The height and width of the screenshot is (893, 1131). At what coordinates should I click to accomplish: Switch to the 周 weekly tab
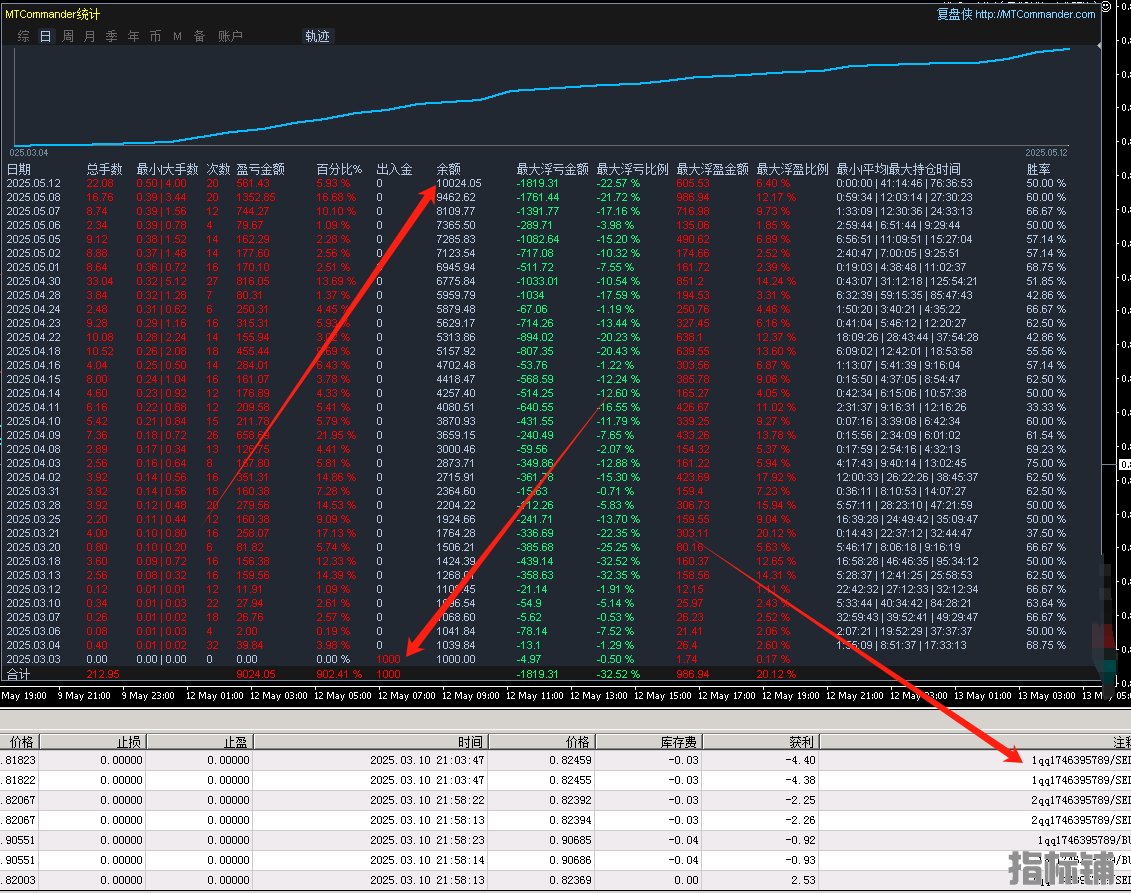coord(68,36)
